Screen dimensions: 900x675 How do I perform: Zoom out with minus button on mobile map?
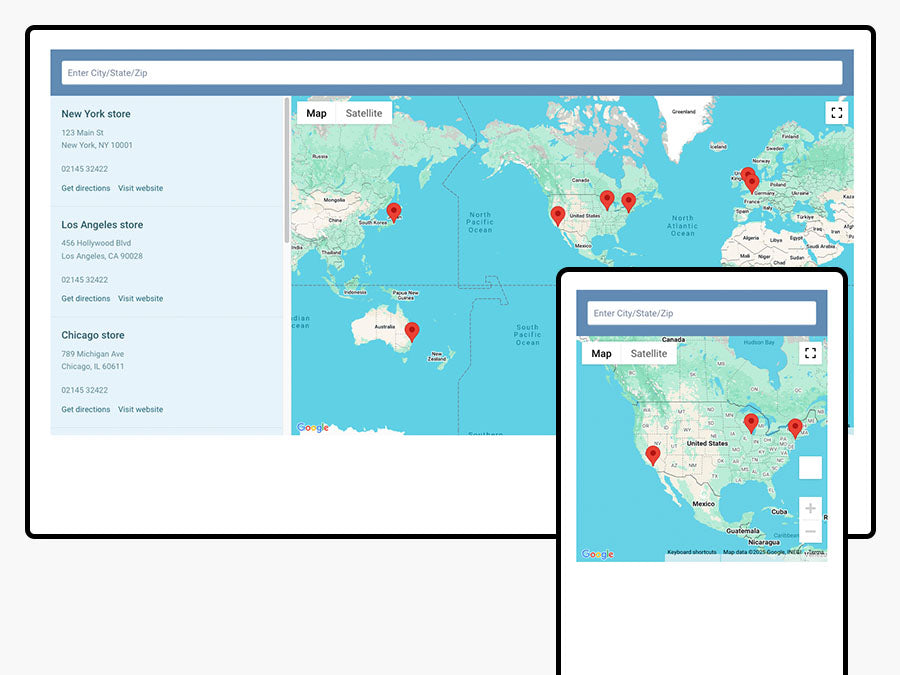[810, 531]
